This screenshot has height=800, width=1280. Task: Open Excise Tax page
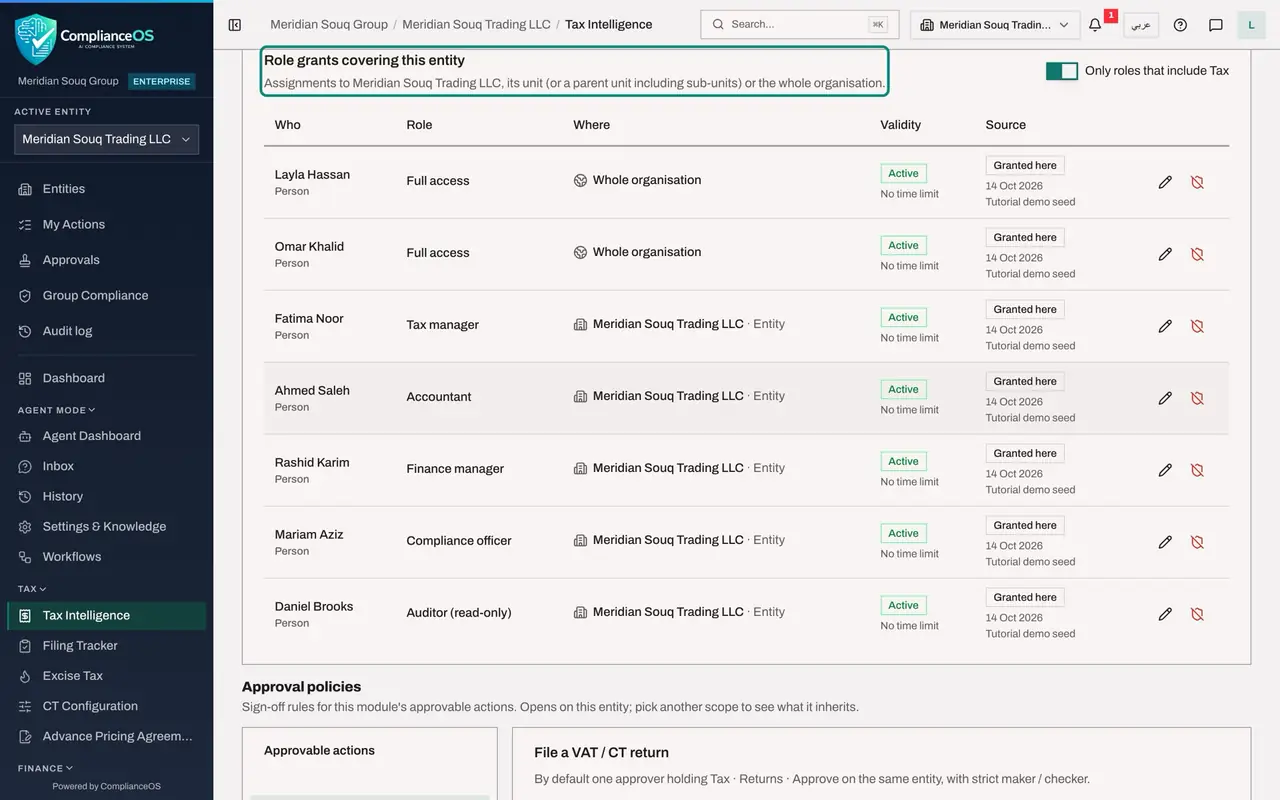point(106,676)
